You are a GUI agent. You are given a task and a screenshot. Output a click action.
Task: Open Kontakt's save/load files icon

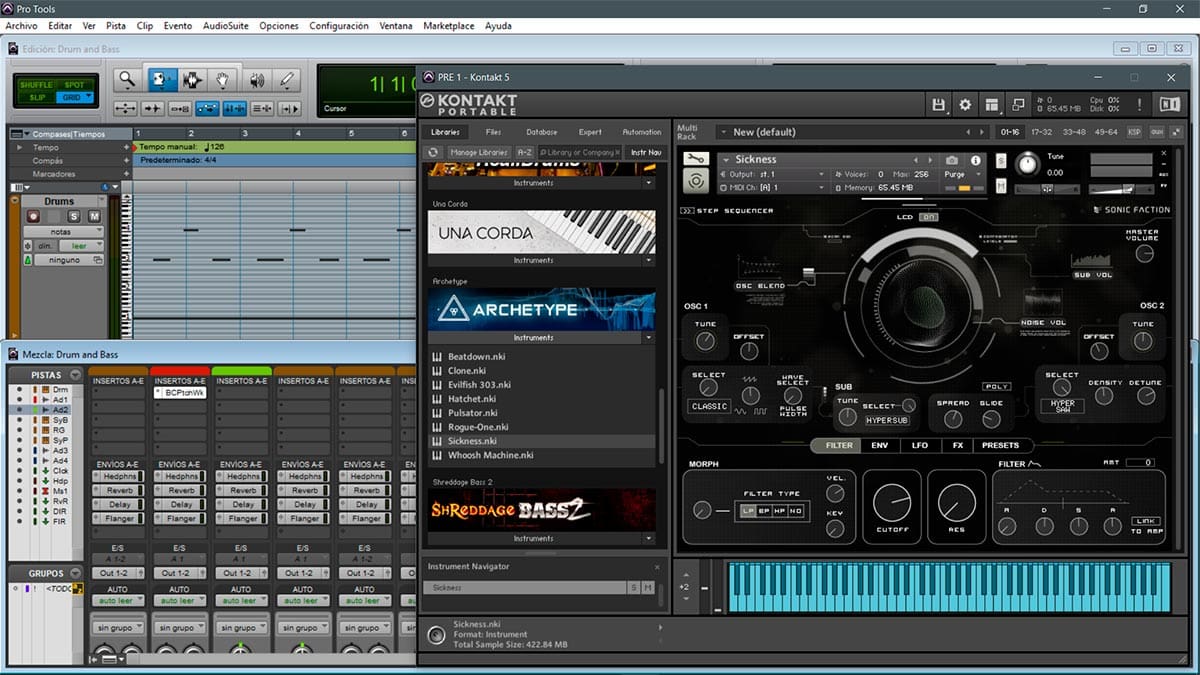coord(938,104)
